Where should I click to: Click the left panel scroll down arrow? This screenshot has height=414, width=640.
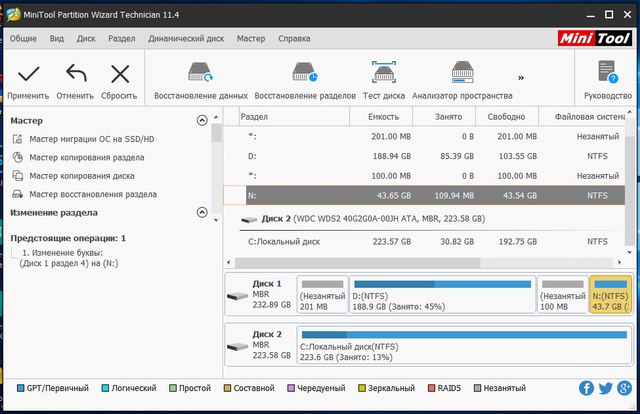point(216,220)
